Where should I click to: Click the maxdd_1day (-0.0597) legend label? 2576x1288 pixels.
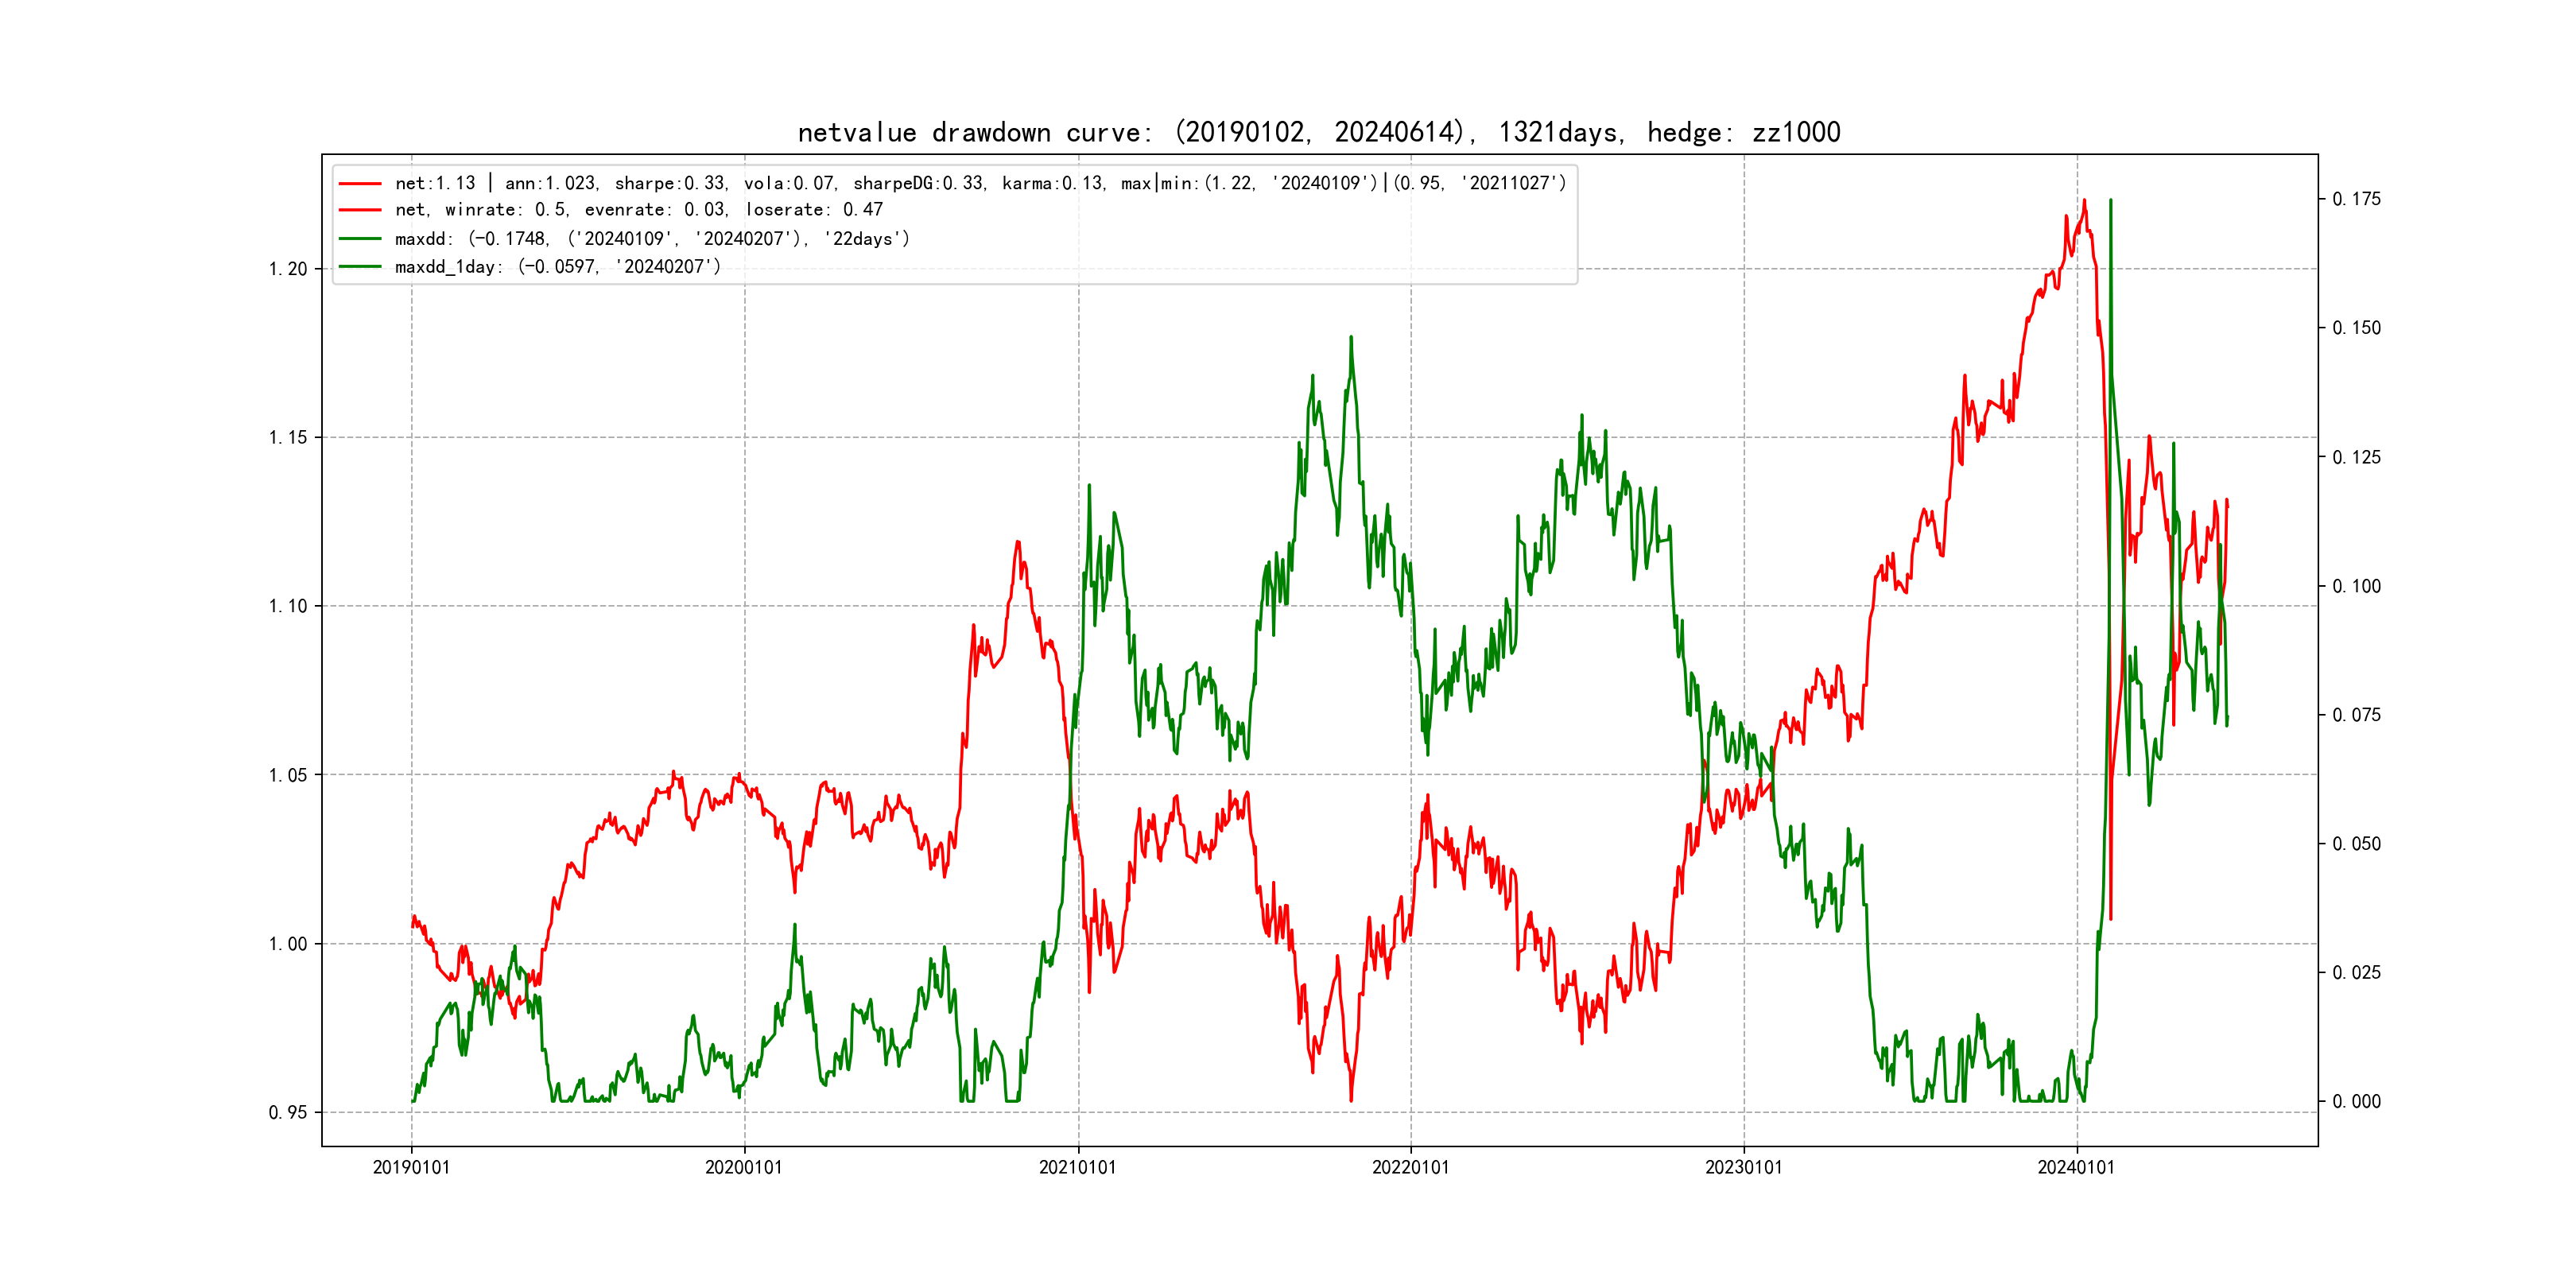(557, 267)
